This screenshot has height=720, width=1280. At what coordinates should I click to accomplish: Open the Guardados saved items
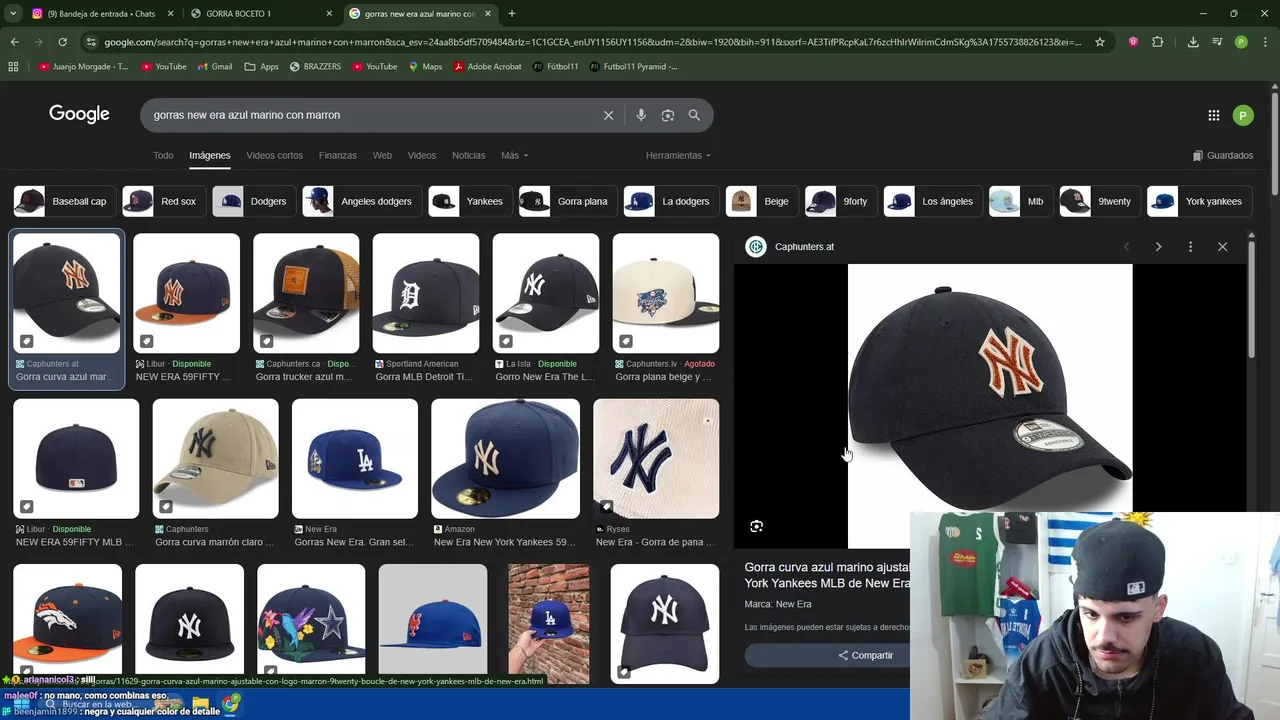(1223, 155)
